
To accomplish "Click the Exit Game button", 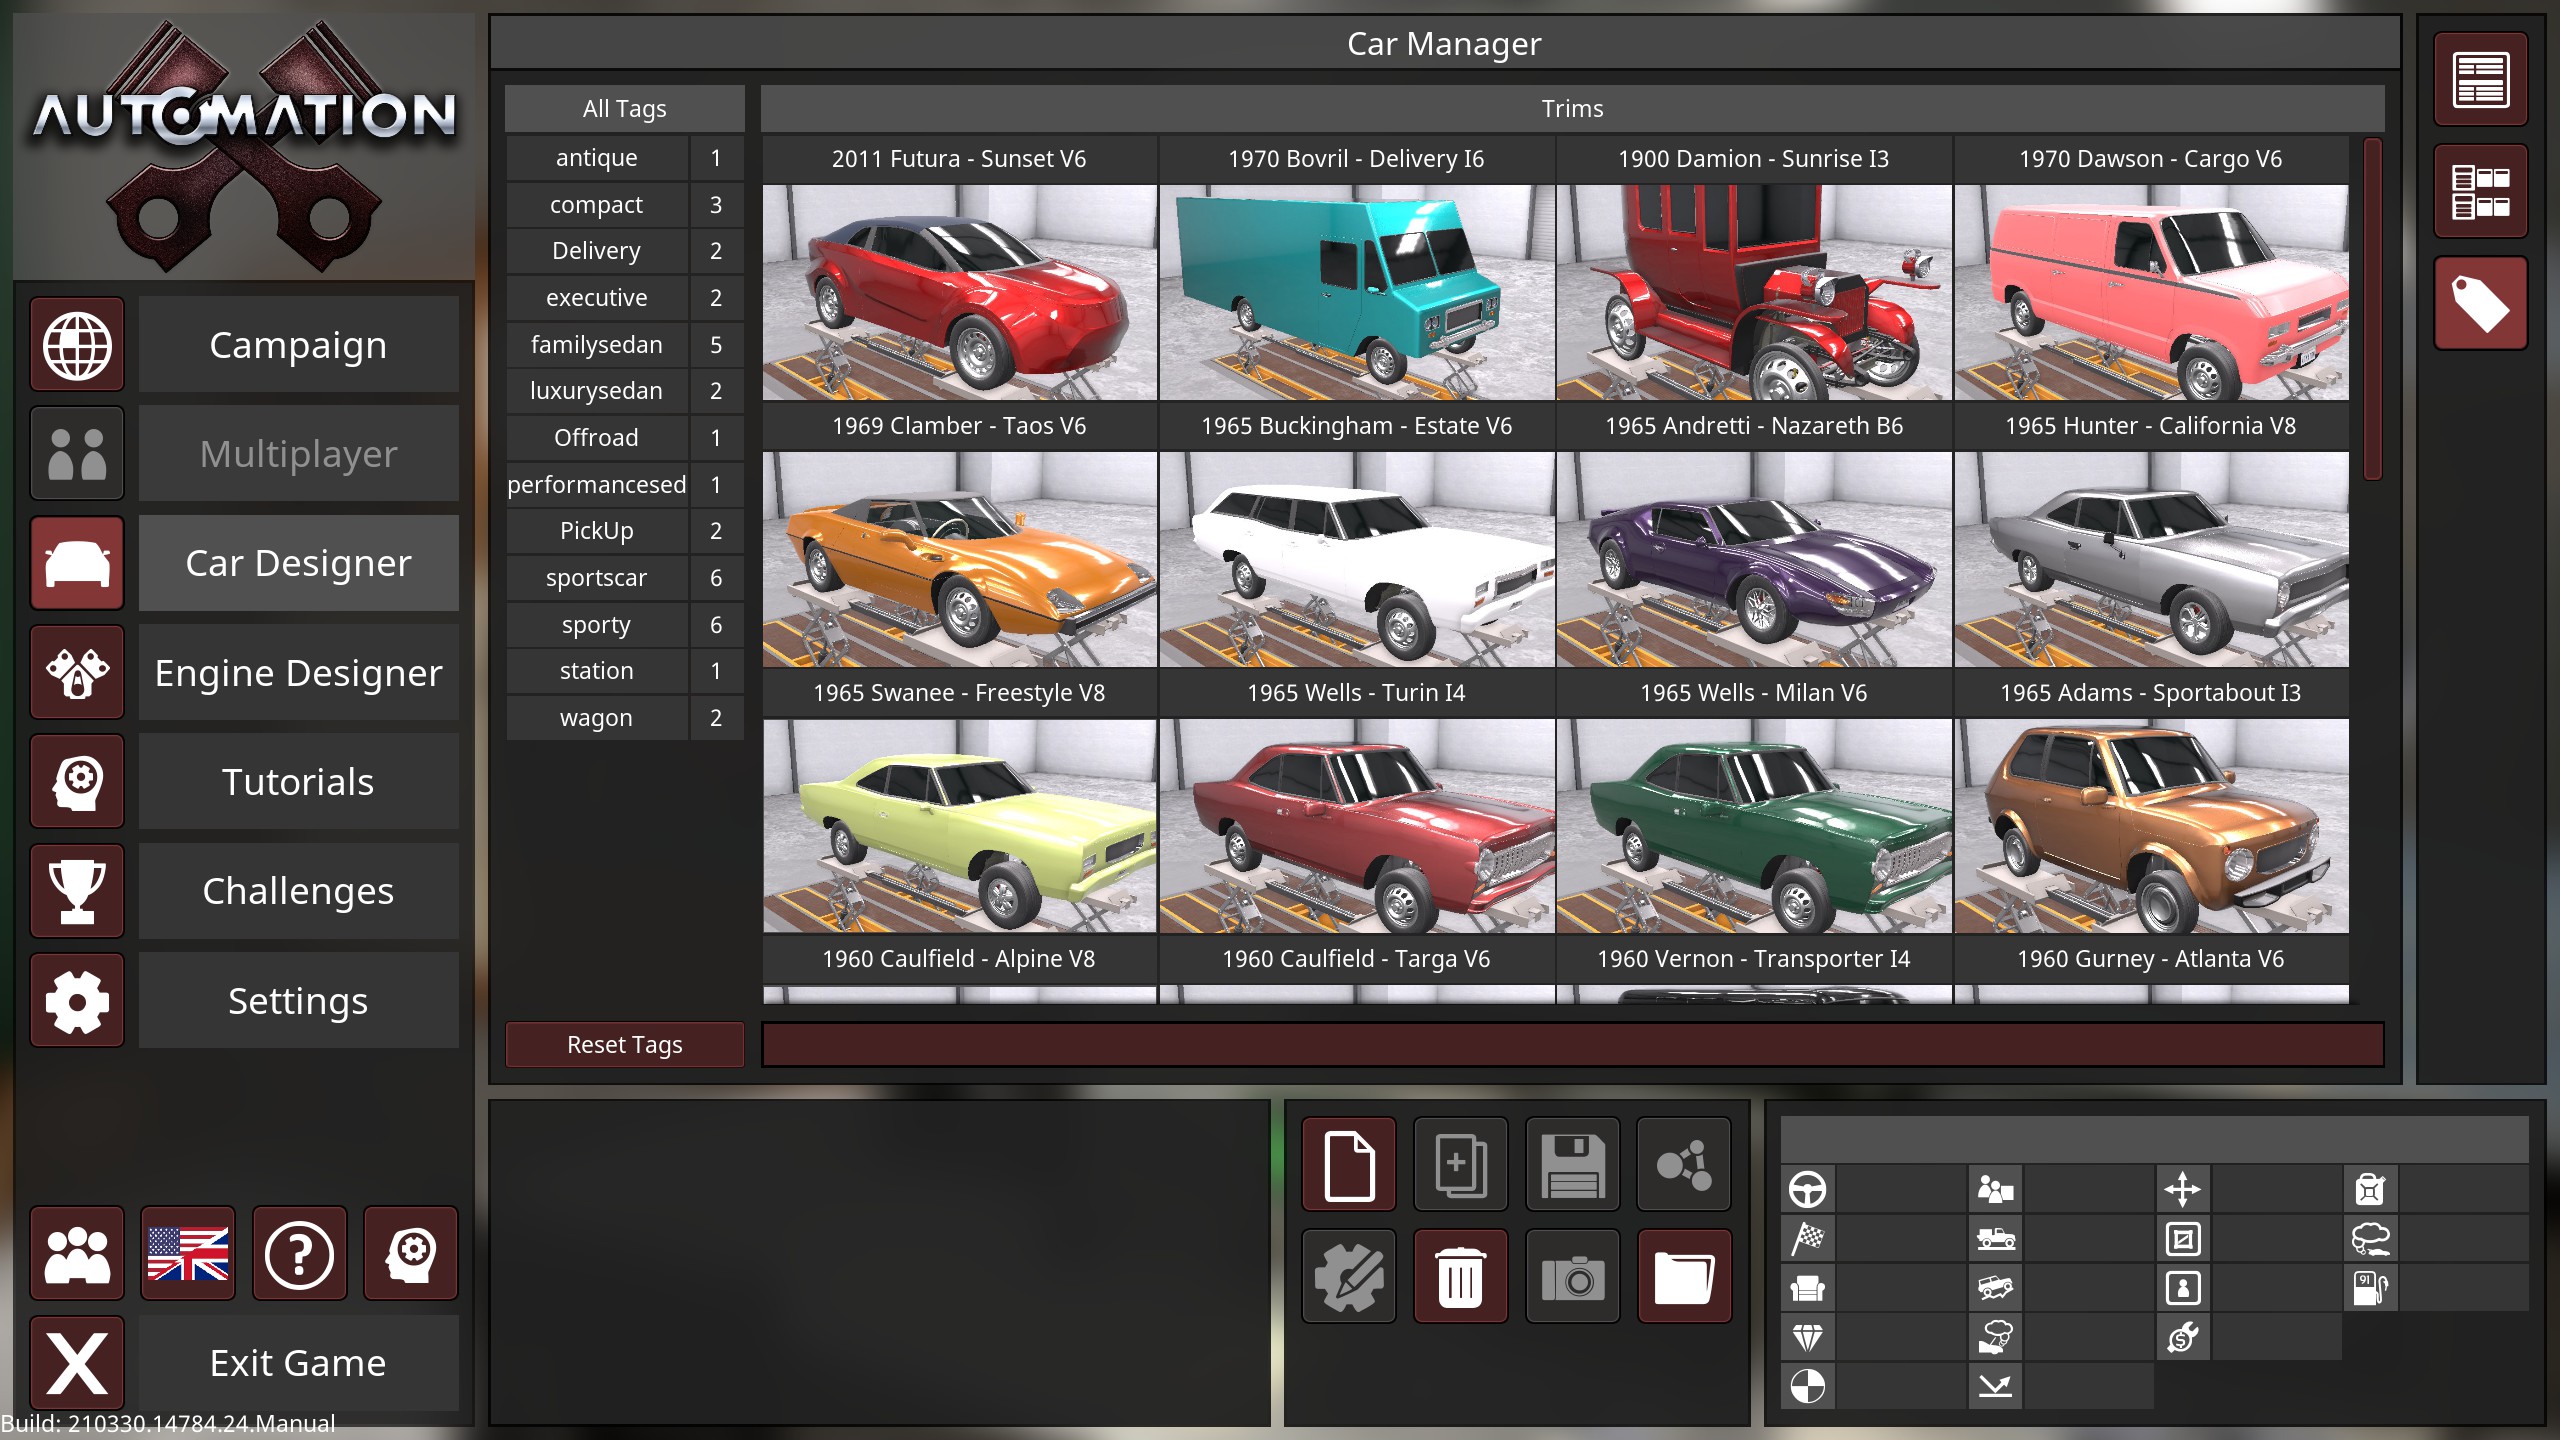I will tap(298, 1363).
